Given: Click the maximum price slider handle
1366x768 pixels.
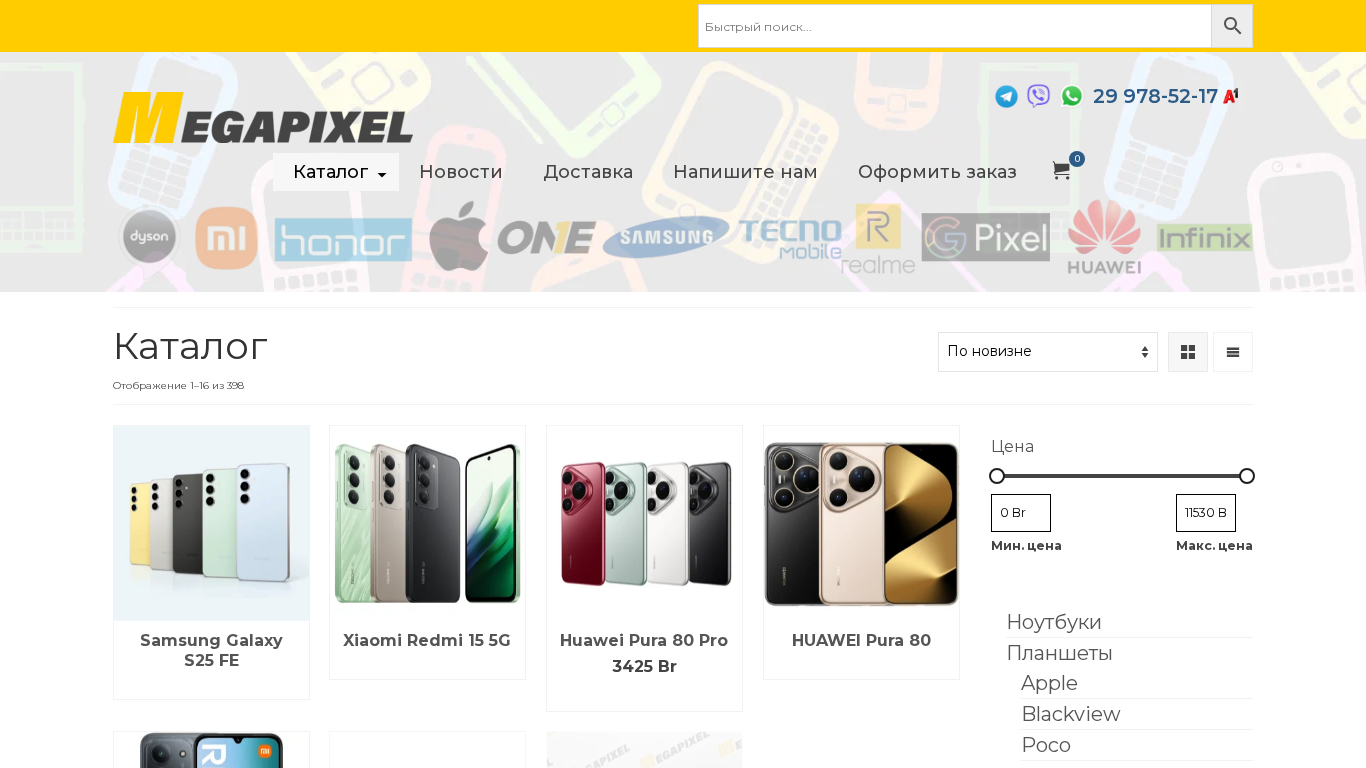Looking at the screenshot, I should coord(1246,476).
